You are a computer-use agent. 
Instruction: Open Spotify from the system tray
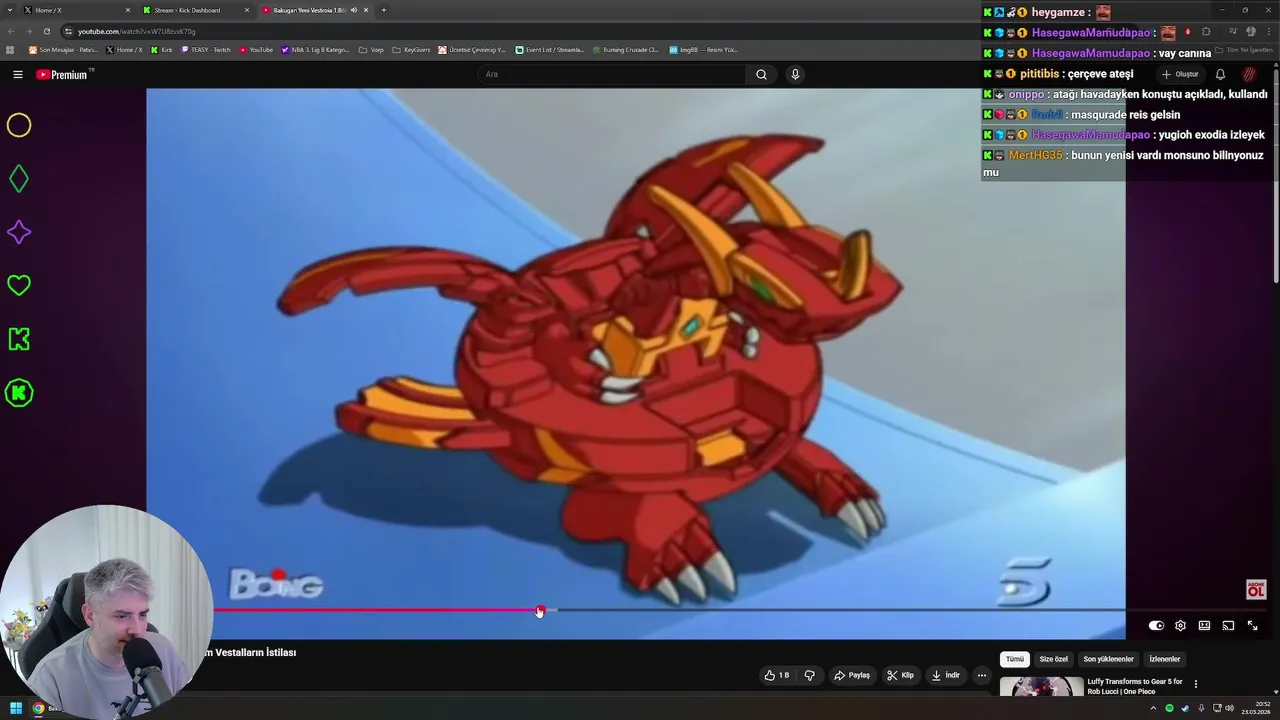click(1169, 708)
